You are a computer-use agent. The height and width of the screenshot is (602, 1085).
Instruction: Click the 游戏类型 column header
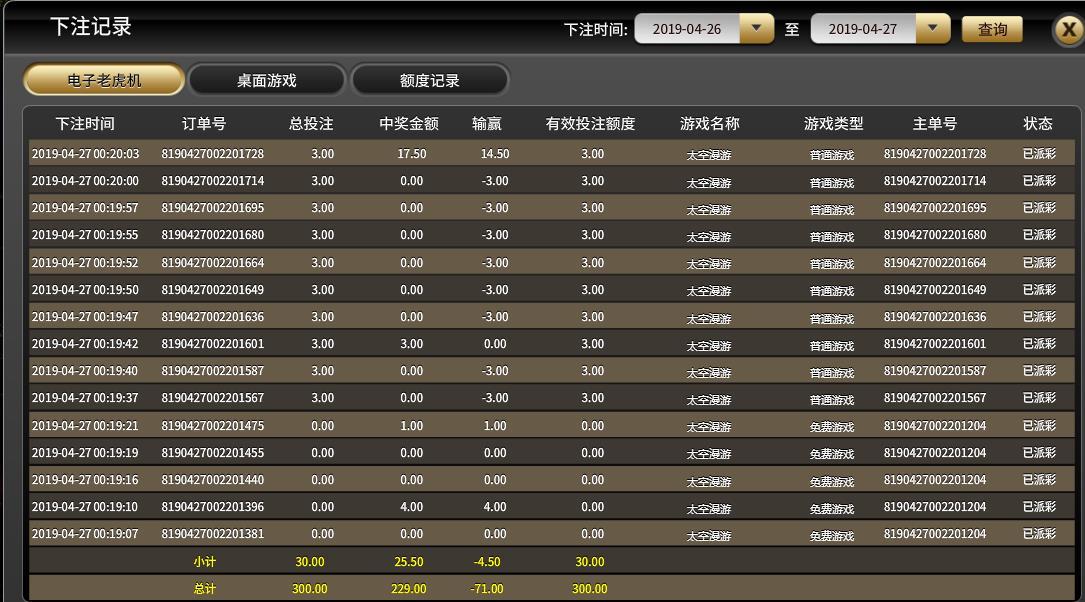click(834, 124)
